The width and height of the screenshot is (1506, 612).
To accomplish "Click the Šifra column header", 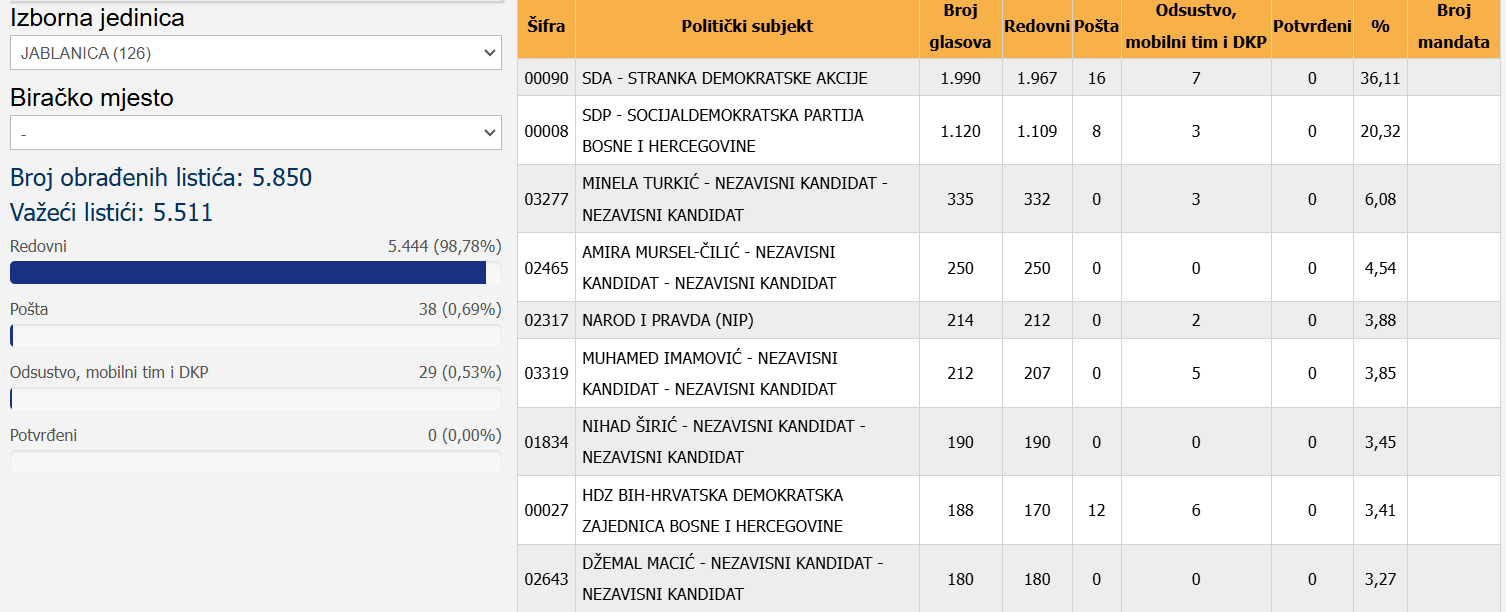I will (x=546, y=27).
